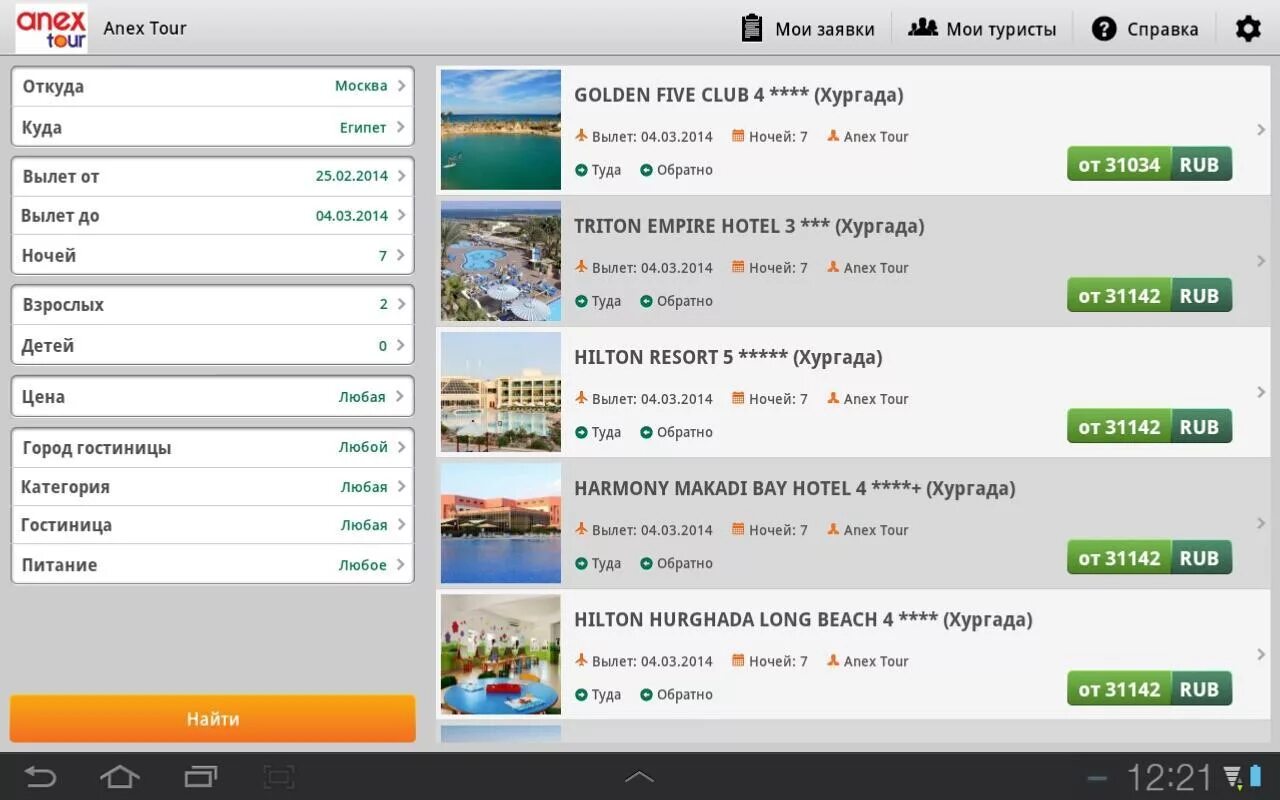Tap price button for Hilton Resort 5
Viewport: 1280px width, 800px height.
tap(1149, 426)
